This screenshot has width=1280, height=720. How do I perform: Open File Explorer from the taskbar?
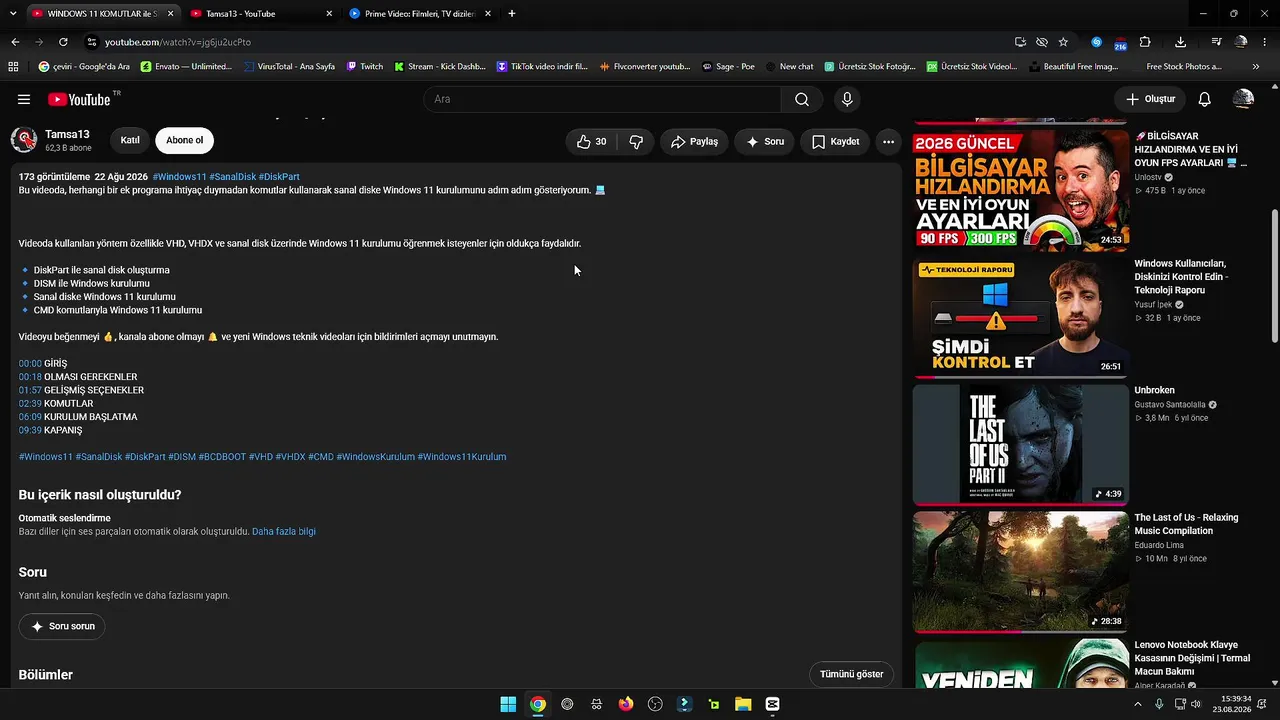point(743,704)
